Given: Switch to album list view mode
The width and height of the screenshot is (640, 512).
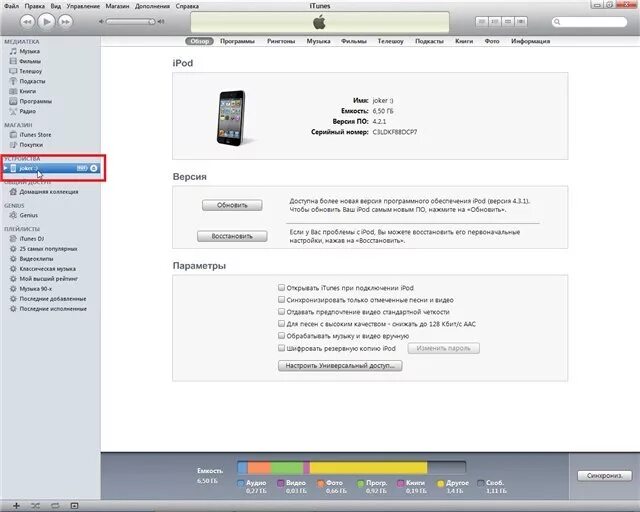Looking at the screenshot, I should pyautogui.click(x=495, y=21).
